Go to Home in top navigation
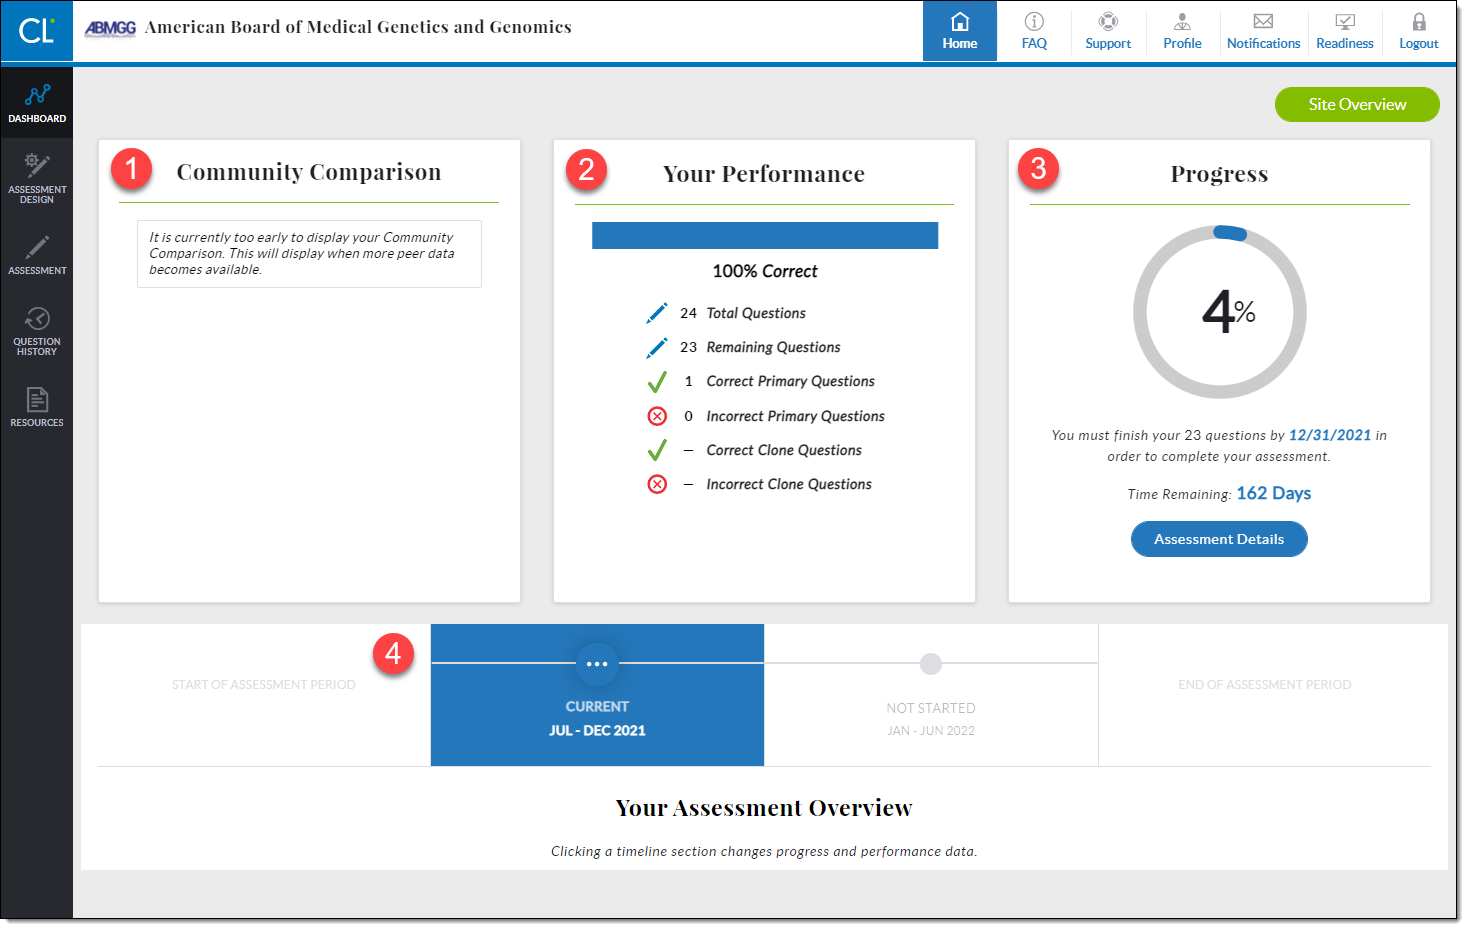This screenshot has width=1467, height=929. 960,31
